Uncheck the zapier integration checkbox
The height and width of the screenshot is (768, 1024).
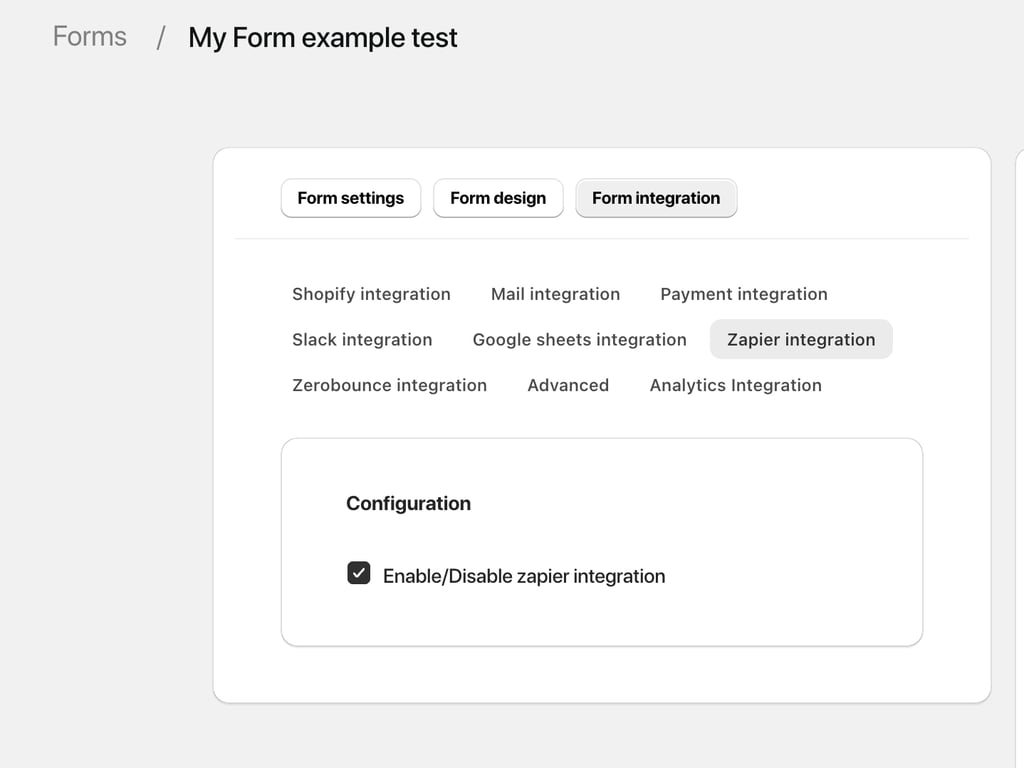359,573
